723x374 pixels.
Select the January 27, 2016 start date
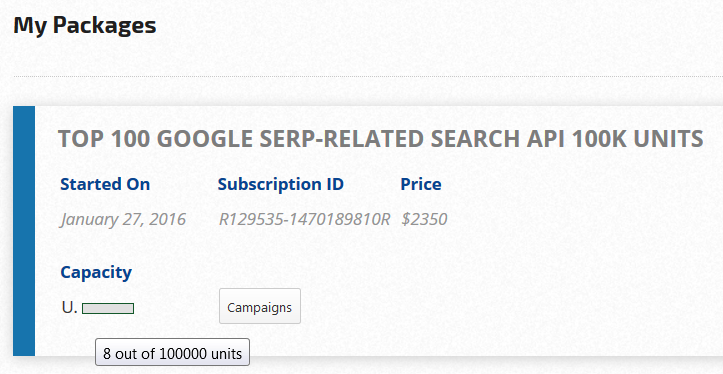pyautogui.click(x=123, y=219)
